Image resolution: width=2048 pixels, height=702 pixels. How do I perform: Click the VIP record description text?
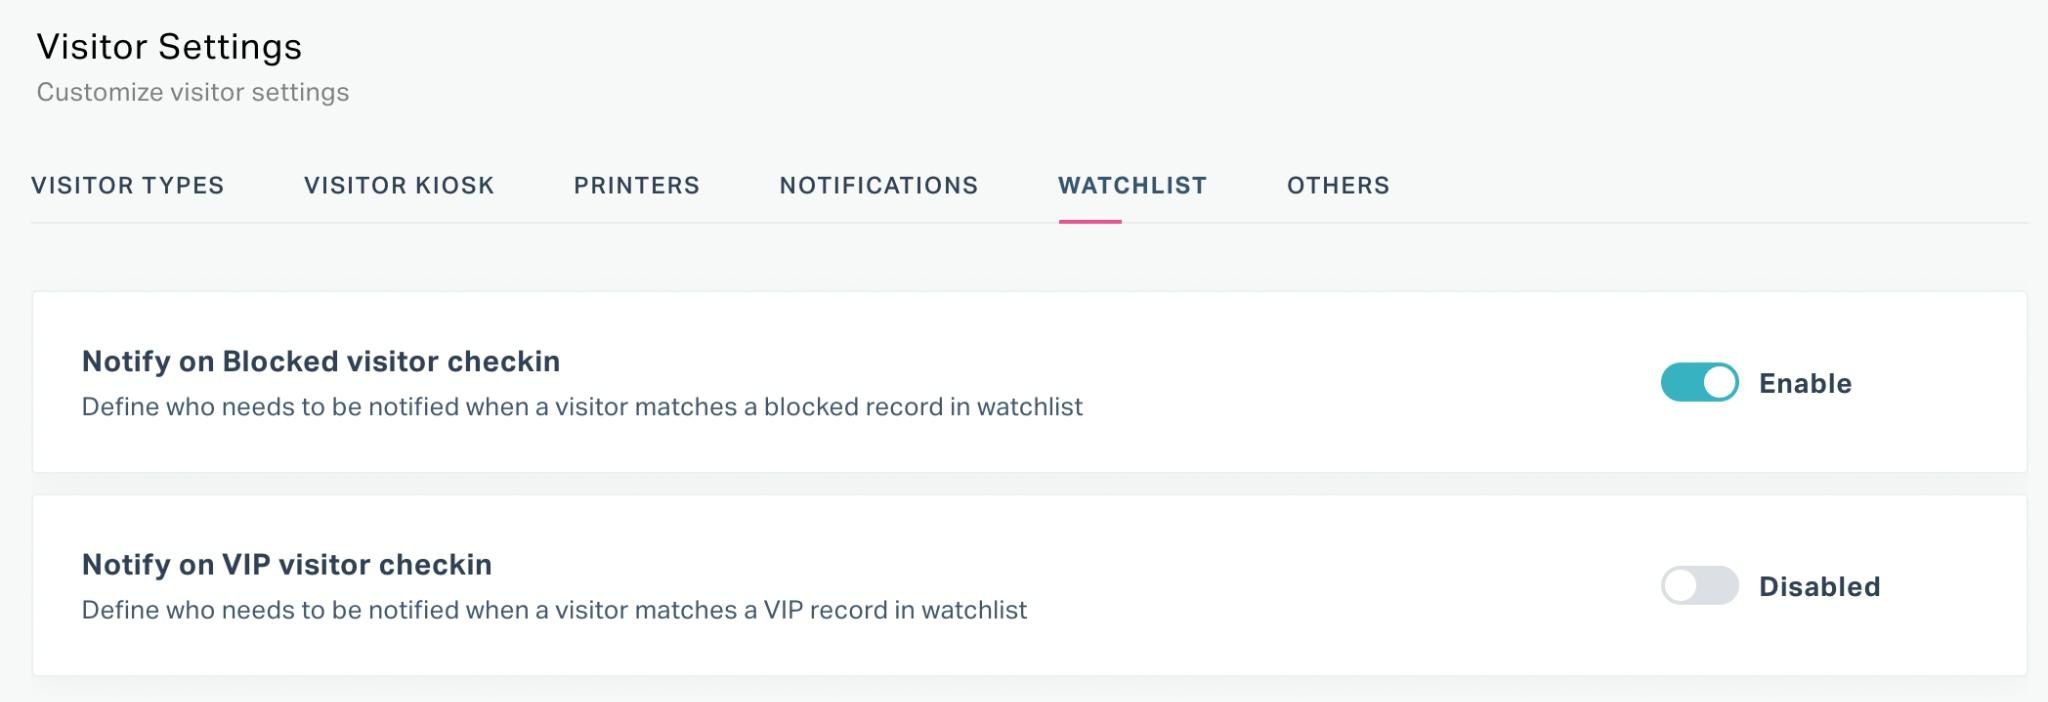coord(554,610)
